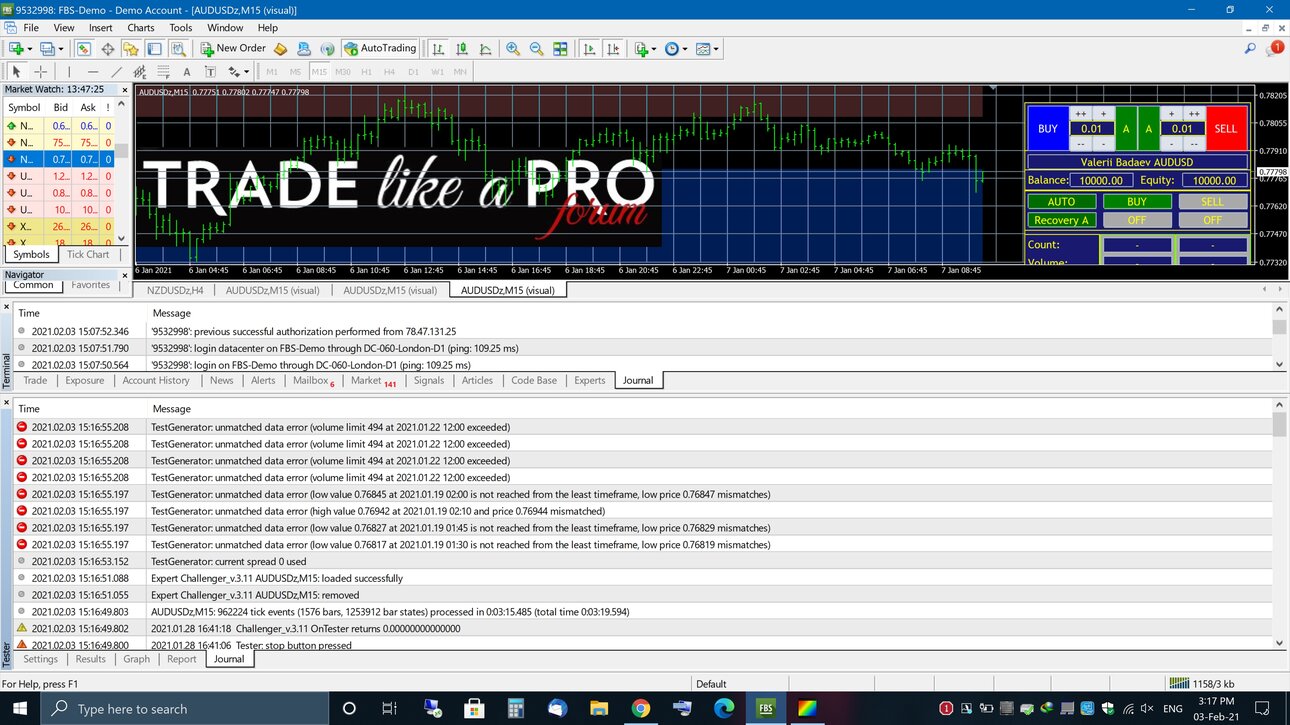The height and width of the screenshot is (725, 1290).
Task: Open the Tick Chart tab
Action: (88, 254)
